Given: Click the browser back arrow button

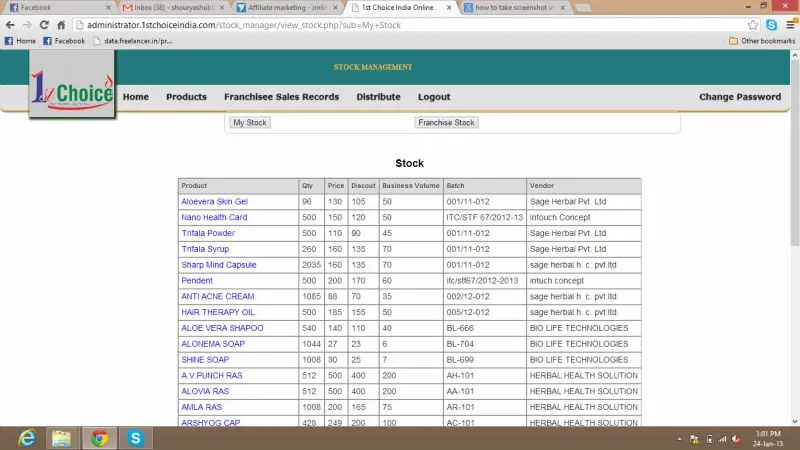Looking at the screenshot, I should (x=10, y=24).
